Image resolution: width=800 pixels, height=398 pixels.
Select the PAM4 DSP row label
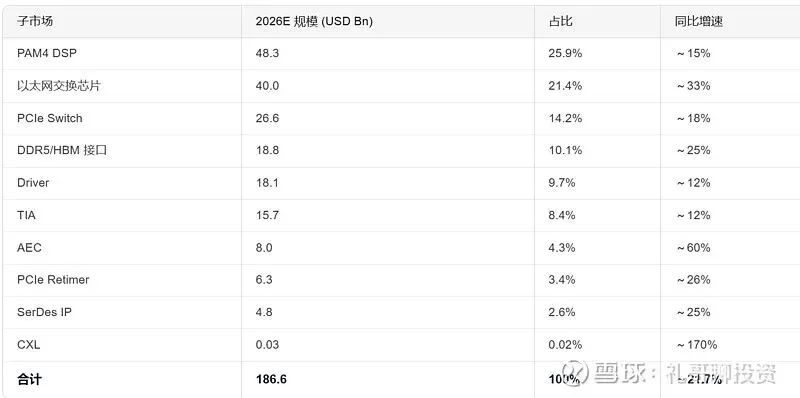(x=47, y=53)
